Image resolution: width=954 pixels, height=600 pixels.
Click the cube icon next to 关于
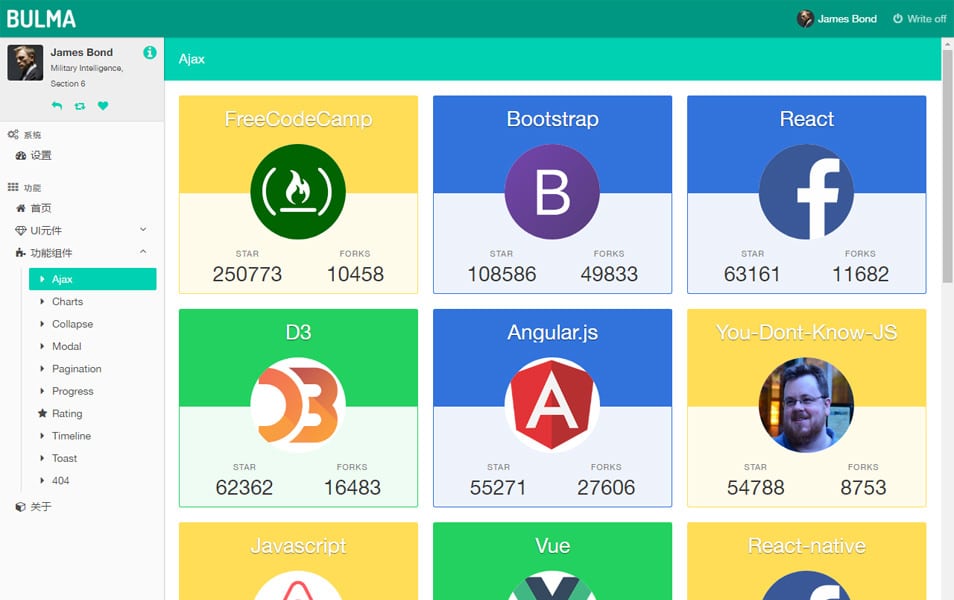coord(21,506)
